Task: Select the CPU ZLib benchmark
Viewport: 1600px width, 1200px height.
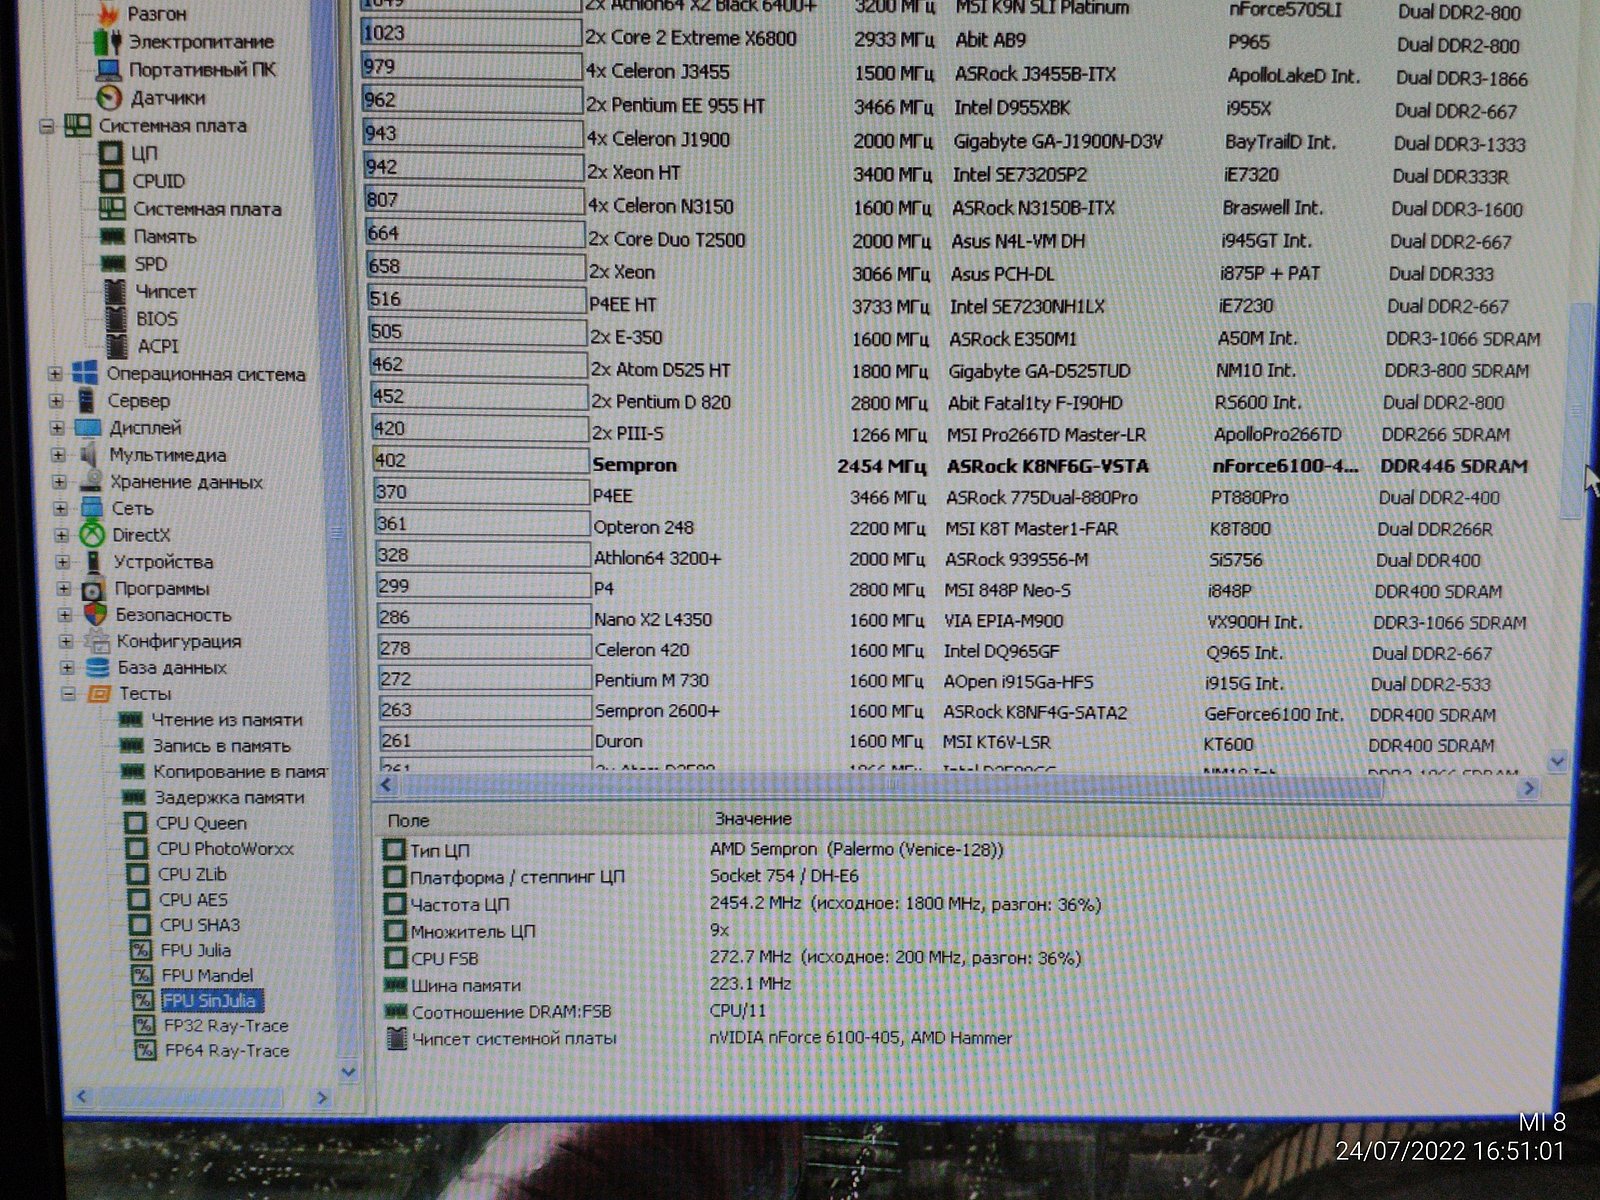Action: [192, 874]
